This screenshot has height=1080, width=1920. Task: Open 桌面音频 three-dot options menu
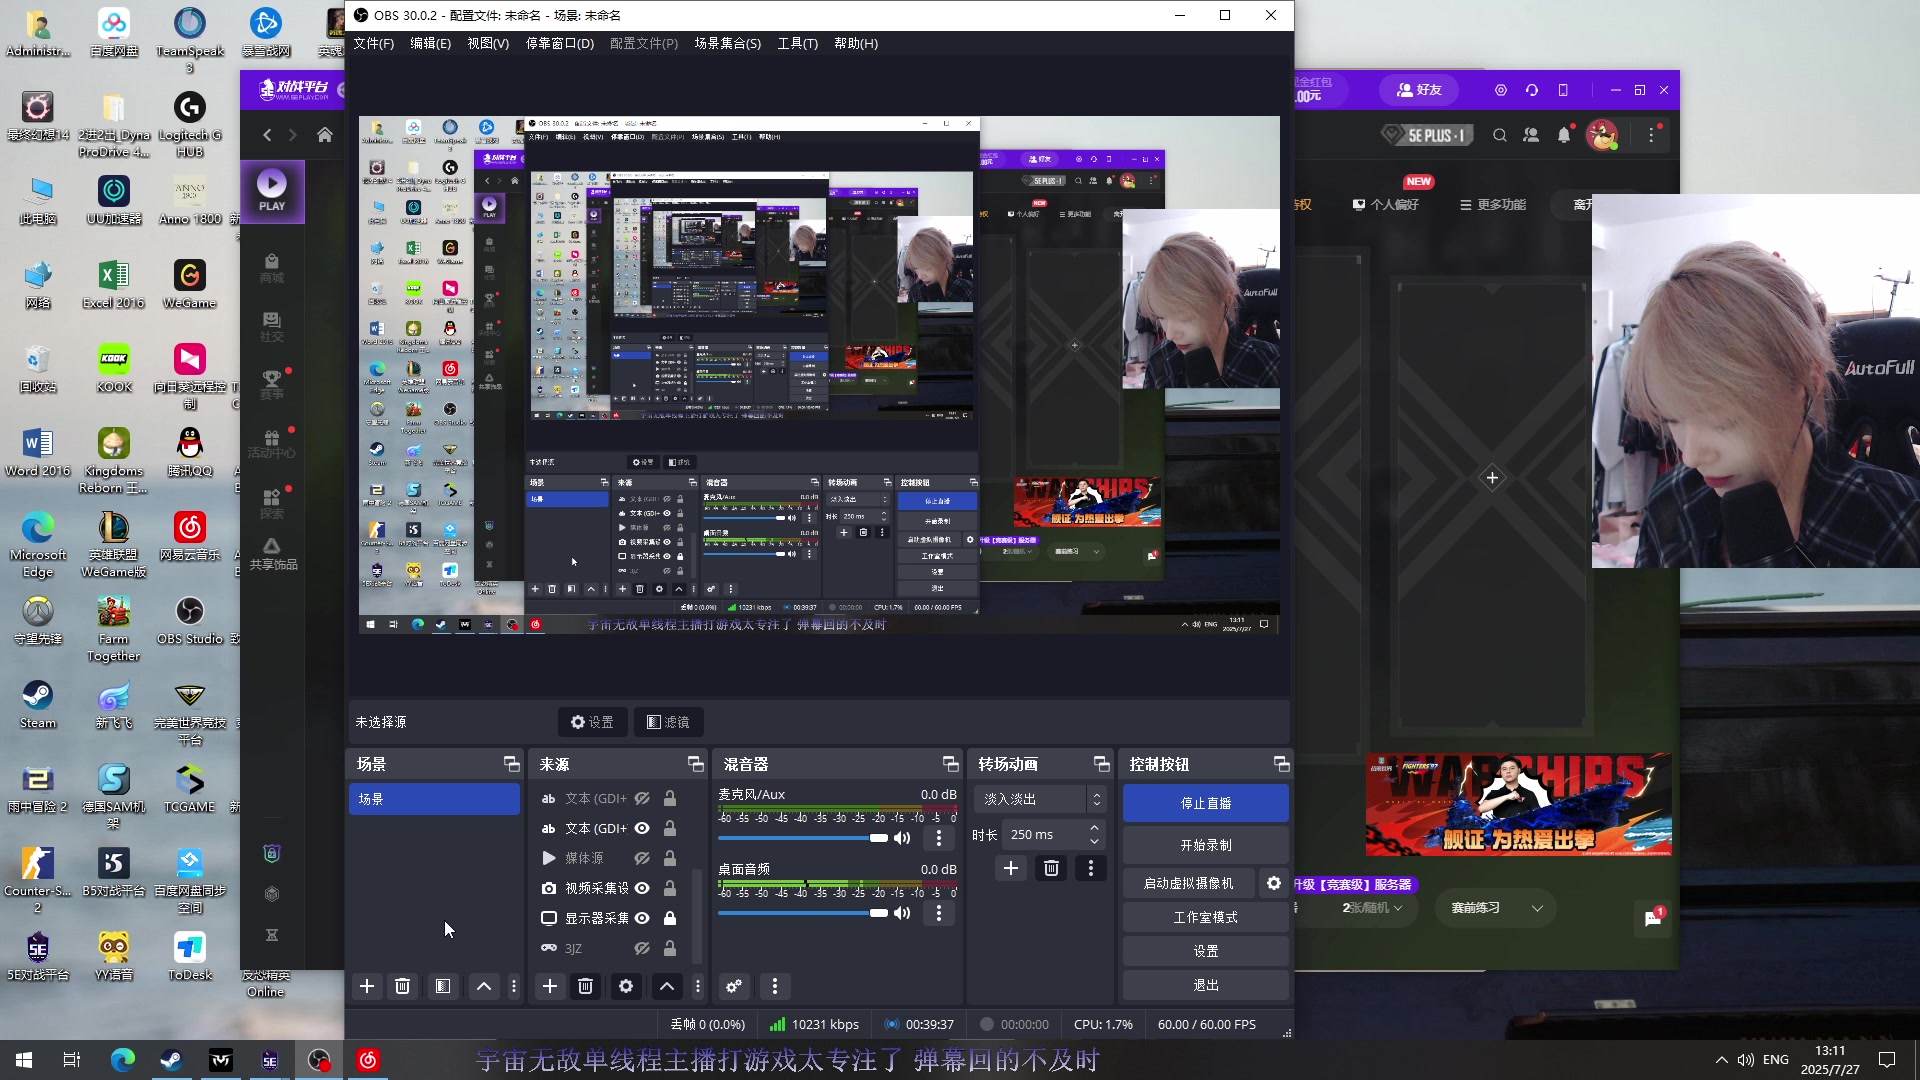pyautogui.click(x=938, y=913)
